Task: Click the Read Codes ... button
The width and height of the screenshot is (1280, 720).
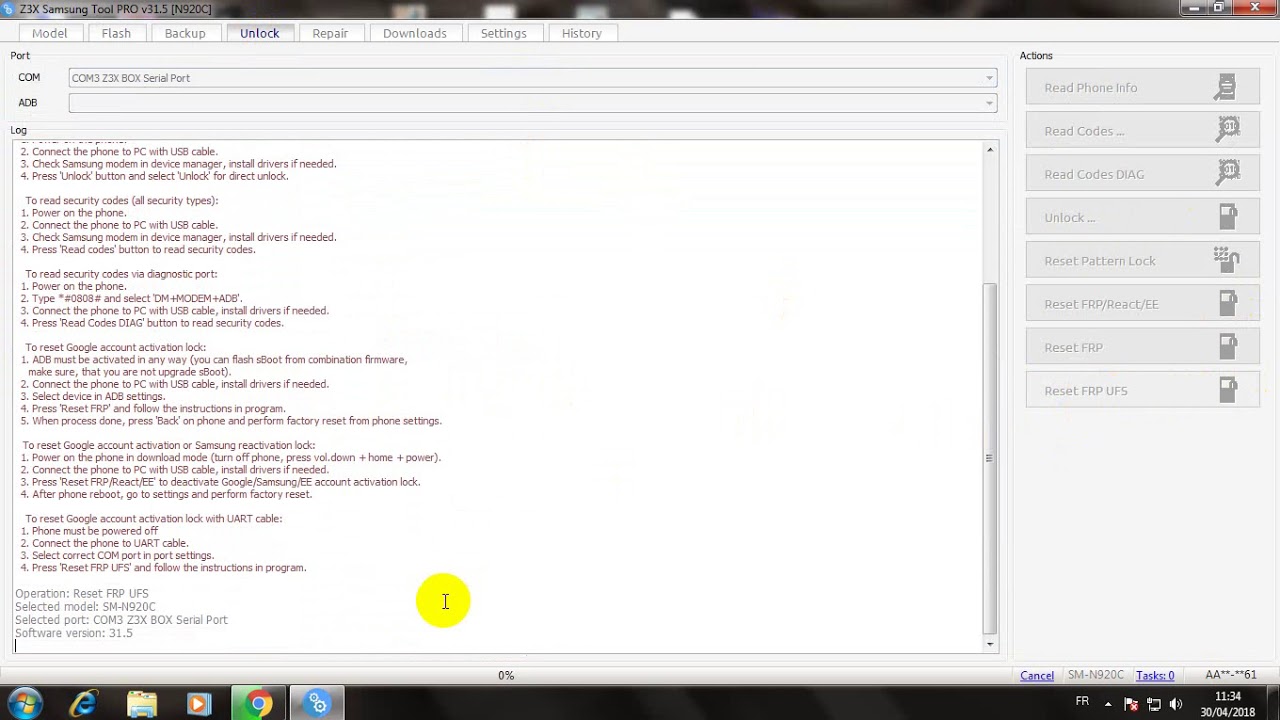Action: (x=1142, y=131)
